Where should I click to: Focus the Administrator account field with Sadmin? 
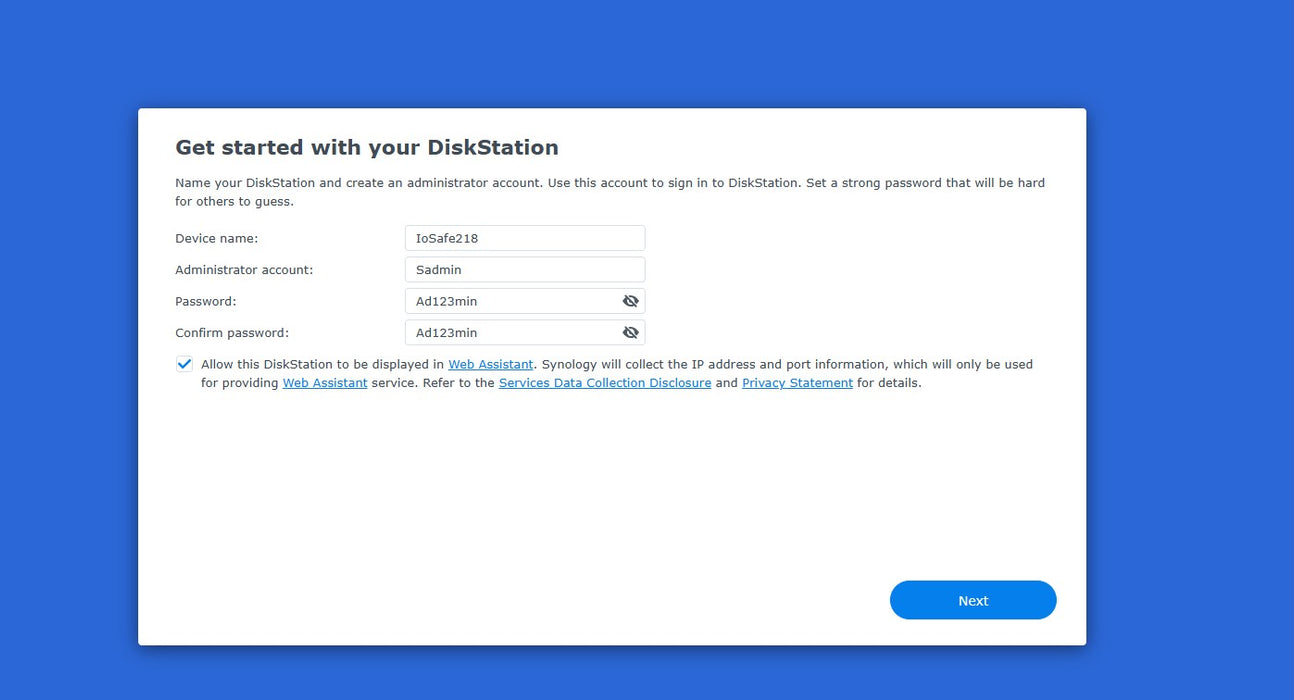coord(524,270)
